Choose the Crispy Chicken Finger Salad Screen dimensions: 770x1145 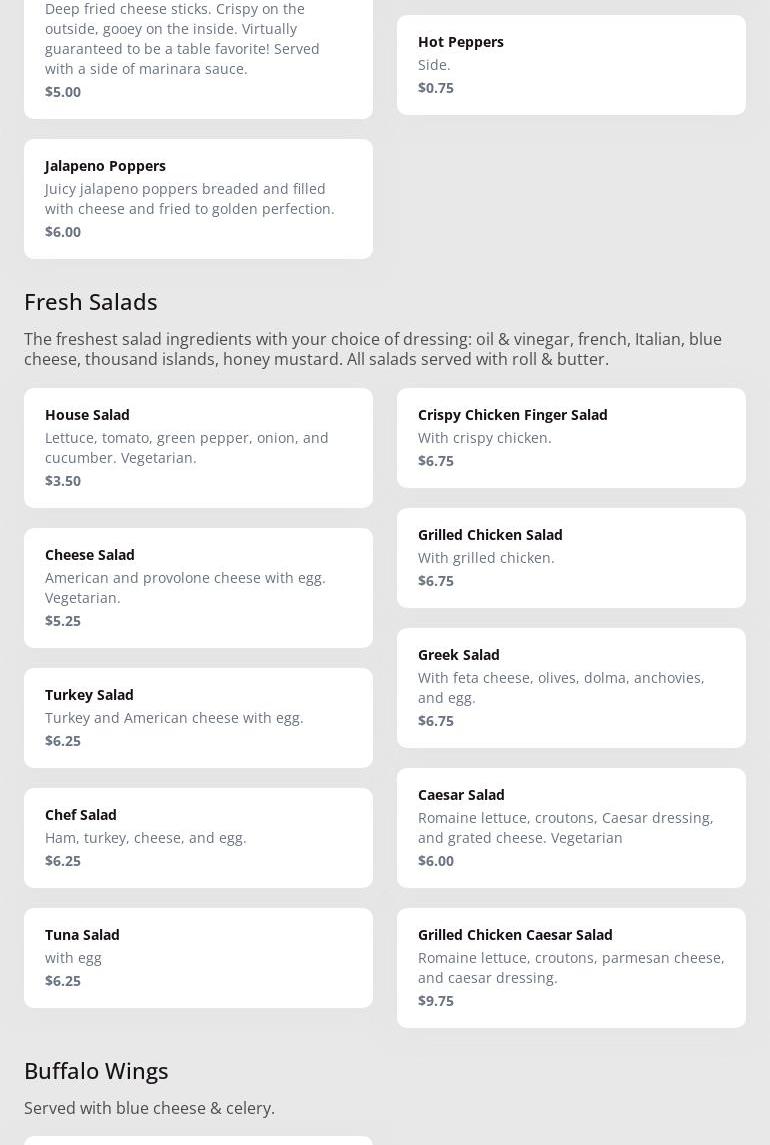coord(571,437)
